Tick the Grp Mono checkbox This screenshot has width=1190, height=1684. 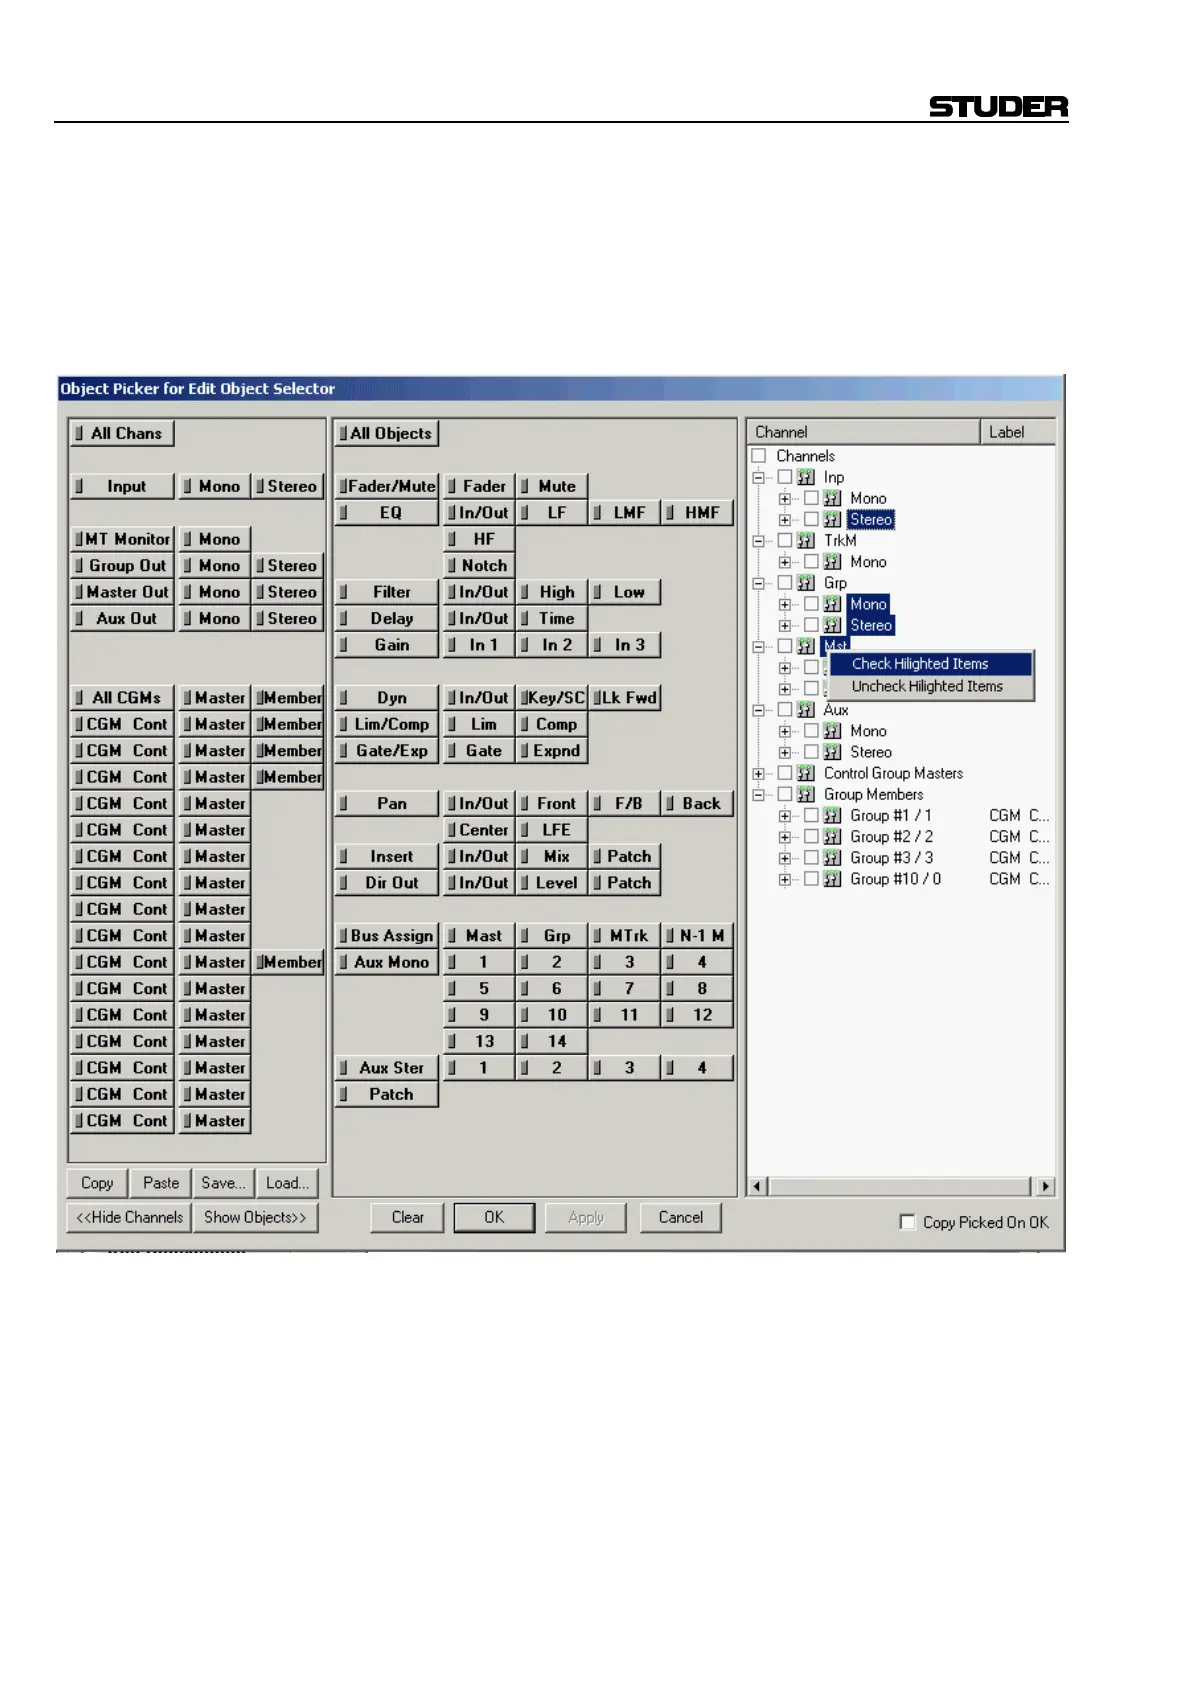tap(811, 604)
